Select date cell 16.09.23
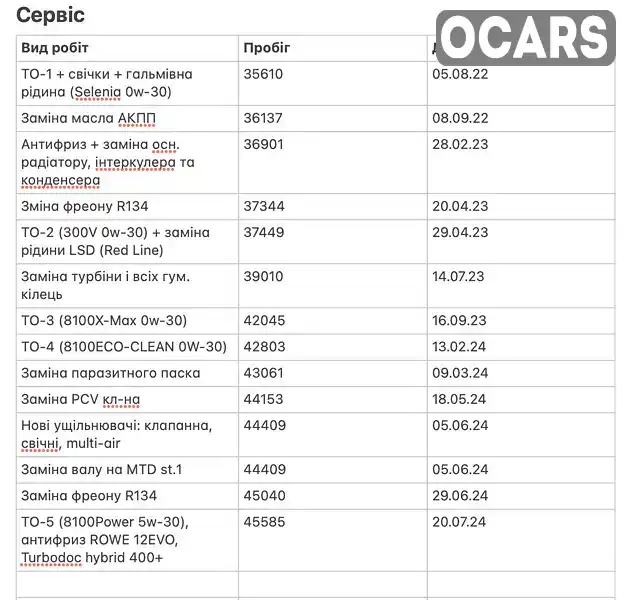Image resolution: width=626 pixels, height=600 pixels. [521, 321]
